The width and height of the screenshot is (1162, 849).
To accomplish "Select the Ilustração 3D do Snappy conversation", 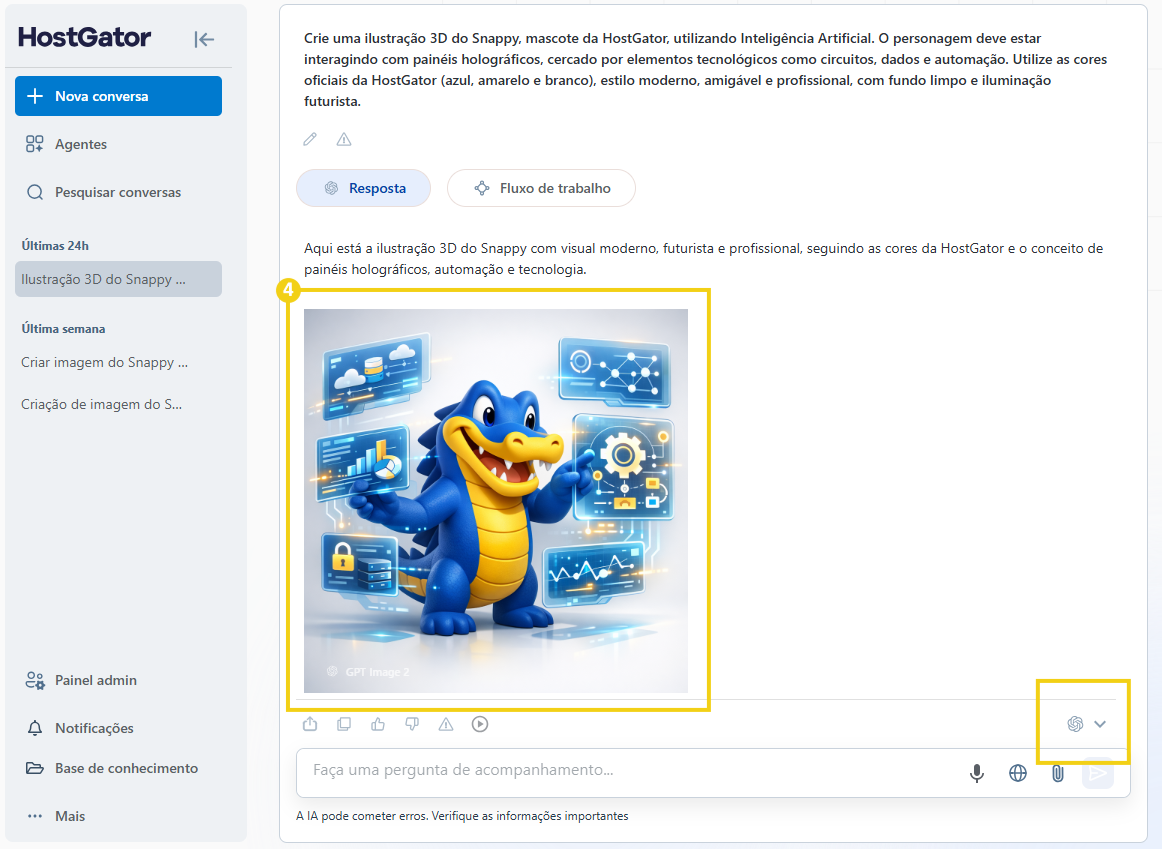I will click(x=118, y=279).
